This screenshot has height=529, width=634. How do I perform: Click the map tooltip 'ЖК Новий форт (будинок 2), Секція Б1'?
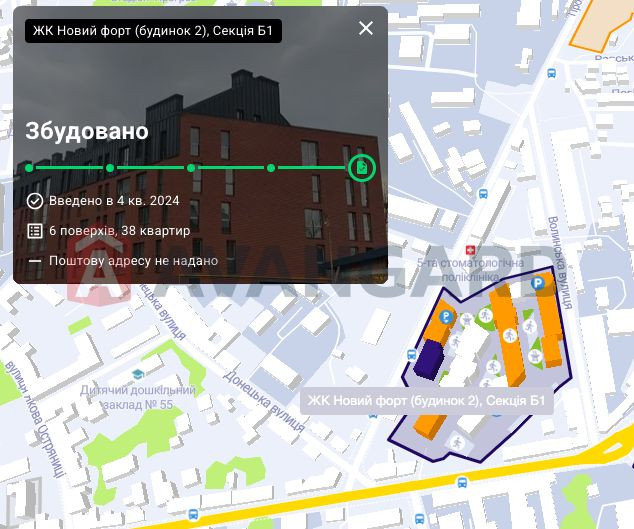pyautogui.click(x=427, y=401)
